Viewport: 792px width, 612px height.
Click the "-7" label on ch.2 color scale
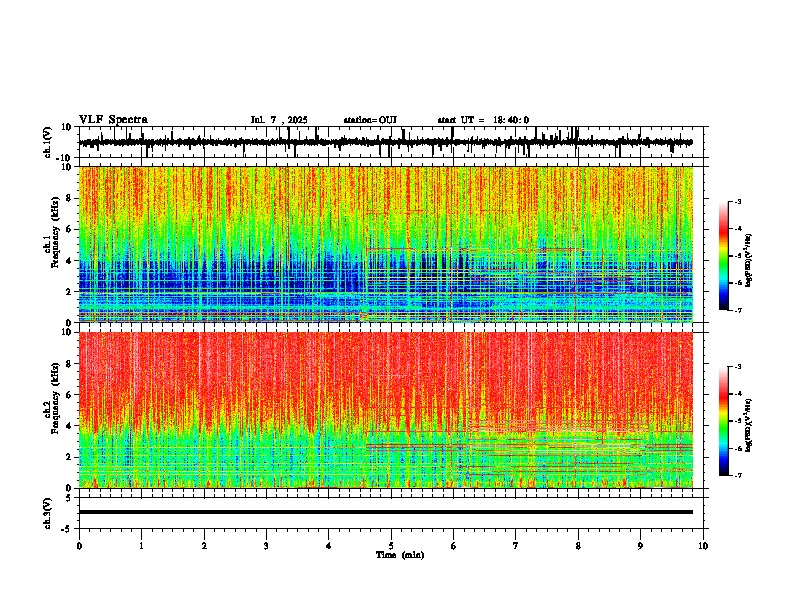tap(737, 475)
